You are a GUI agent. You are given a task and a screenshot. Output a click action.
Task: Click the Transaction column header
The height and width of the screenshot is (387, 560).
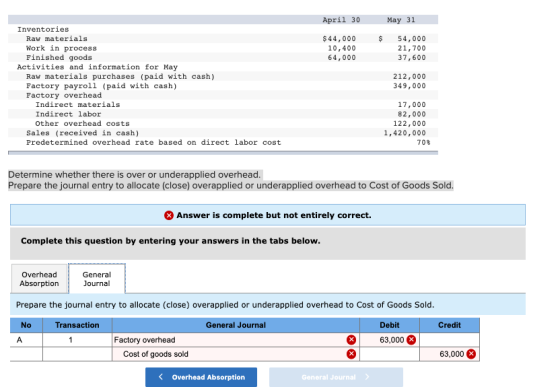[77, 325]
